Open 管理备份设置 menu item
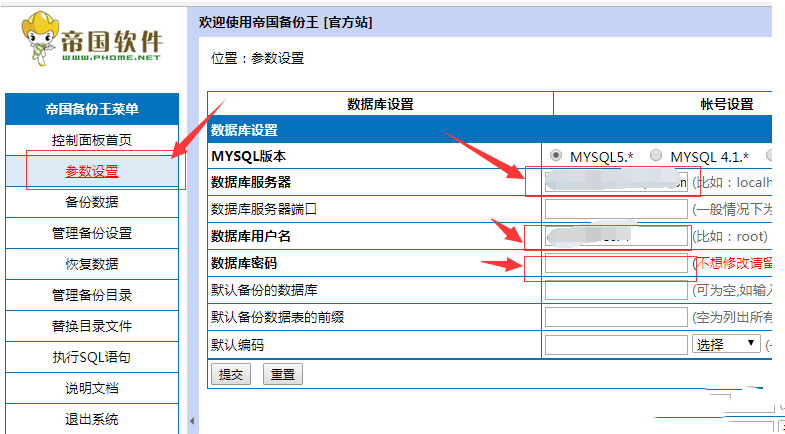The width and height of the screenshot is (785, 434). (92, 233)
